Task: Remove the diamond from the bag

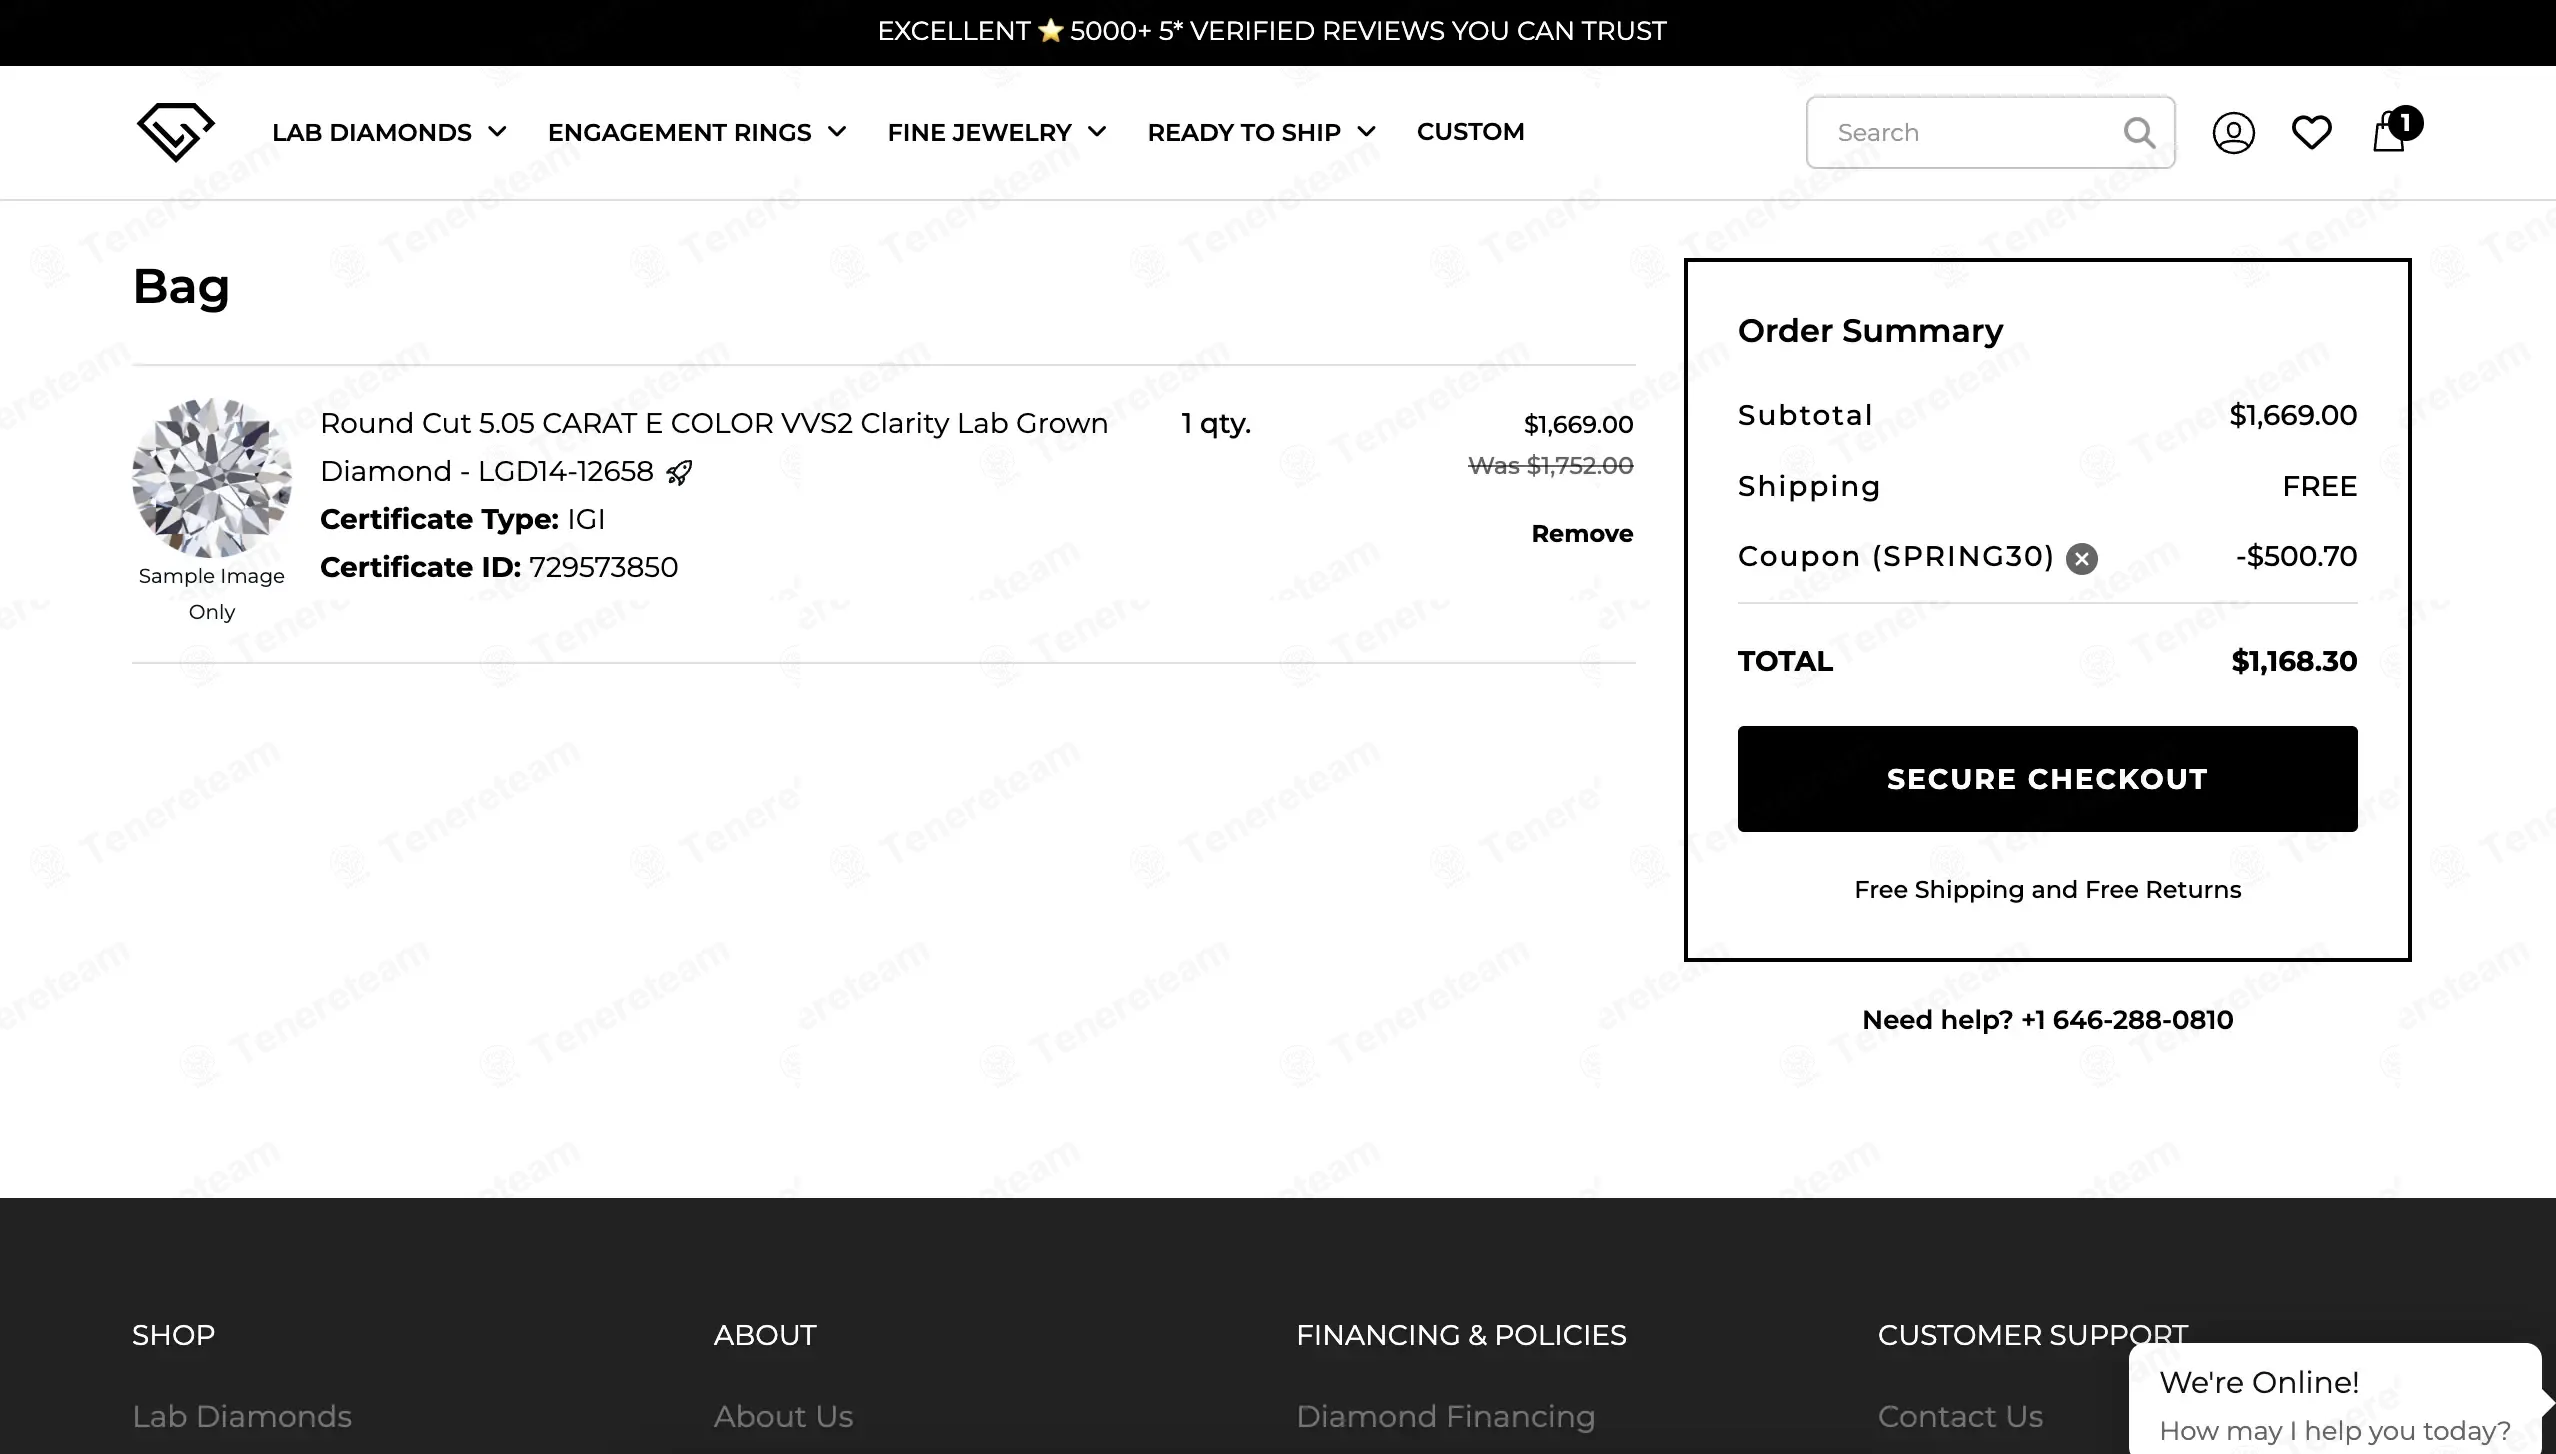Action: [x=1582, y=534]
